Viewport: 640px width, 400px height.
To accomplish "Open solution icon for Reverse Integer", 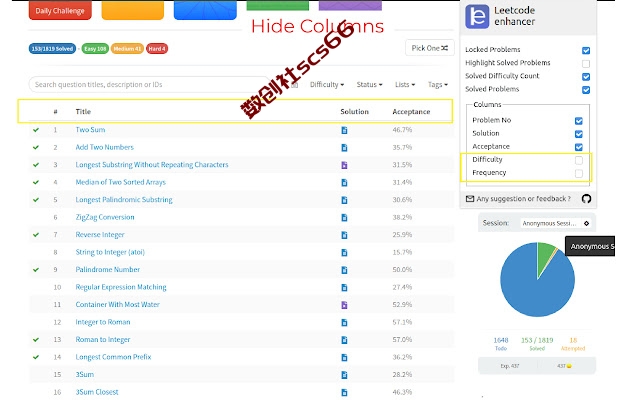I will coord(344,235).
